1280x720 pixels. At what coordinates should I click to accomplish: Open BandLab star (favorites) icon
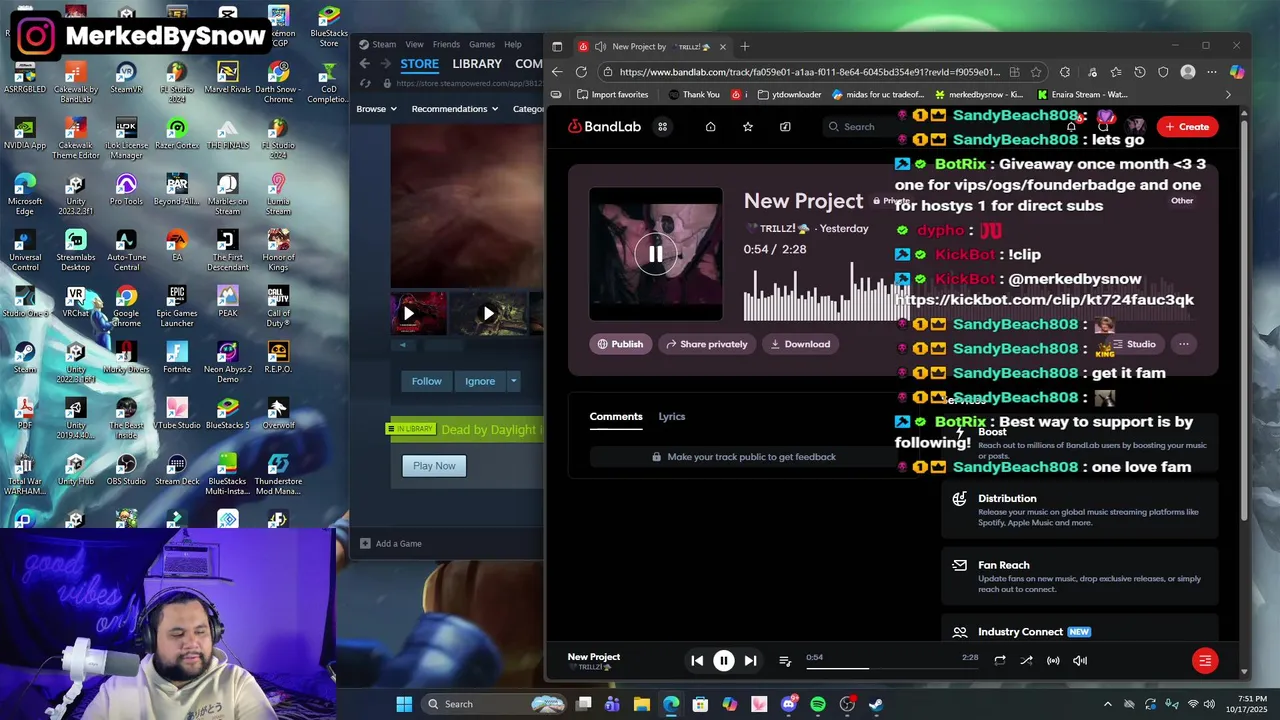click(x=747, y=127)
